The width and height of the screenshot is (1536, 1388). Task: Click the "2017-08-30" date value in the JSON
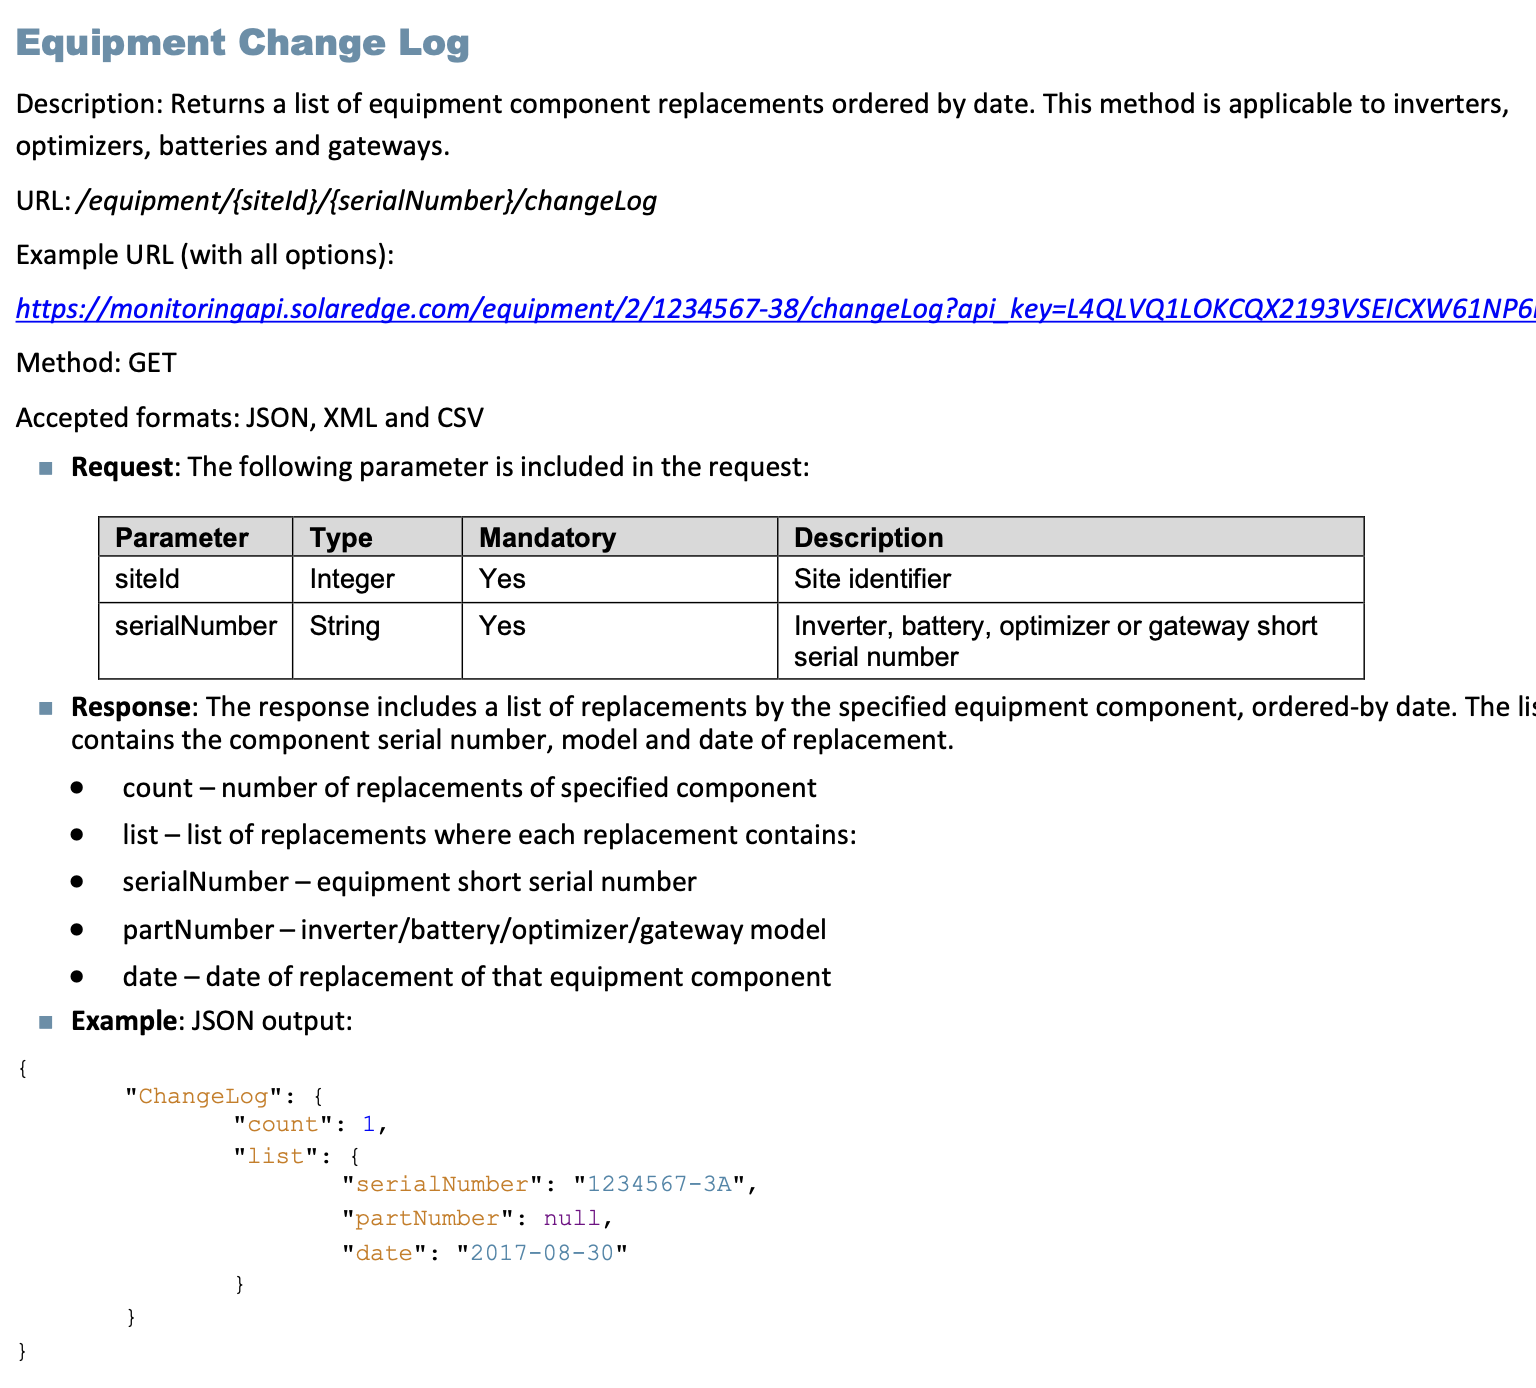542,1253
